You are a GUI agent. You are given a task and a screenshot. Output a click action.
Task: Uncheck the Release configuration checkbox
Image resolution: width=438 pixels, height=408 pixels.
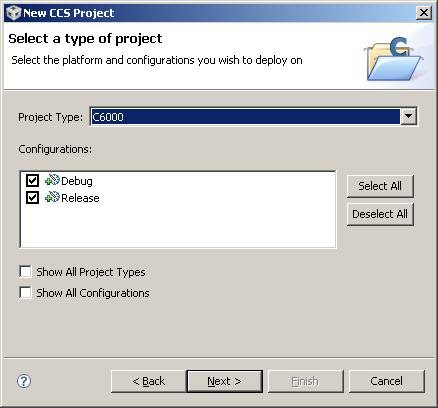[x=32, y=198]
